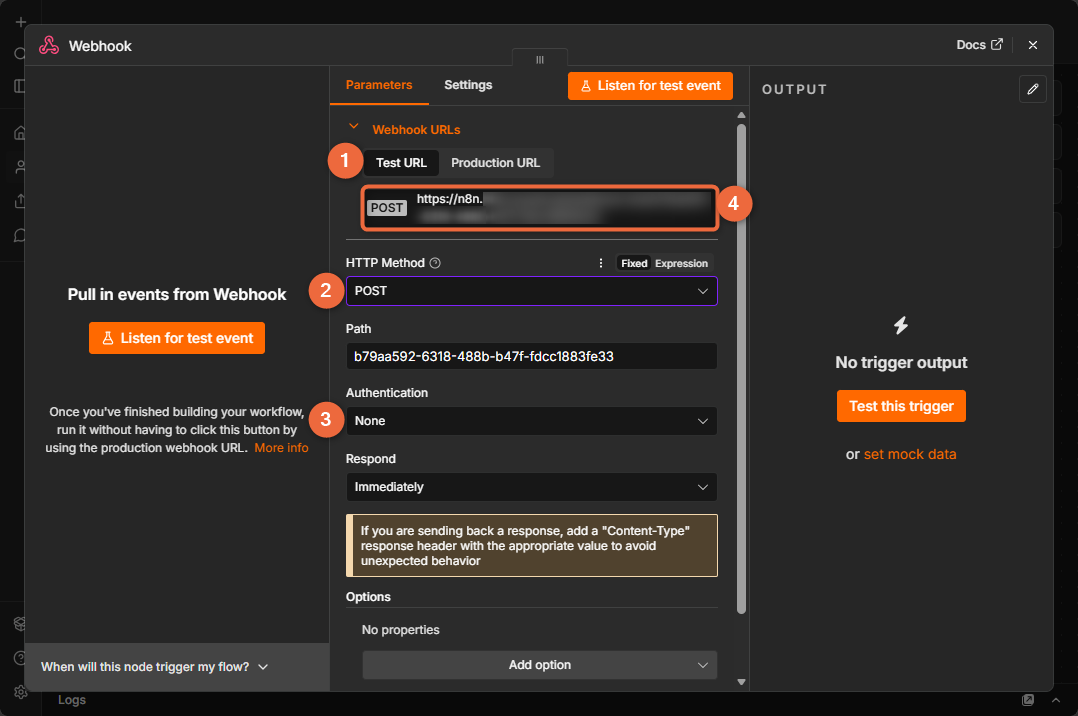Open HTTP Method three-dot options menu
The image size is (1078, 716).
600,263
